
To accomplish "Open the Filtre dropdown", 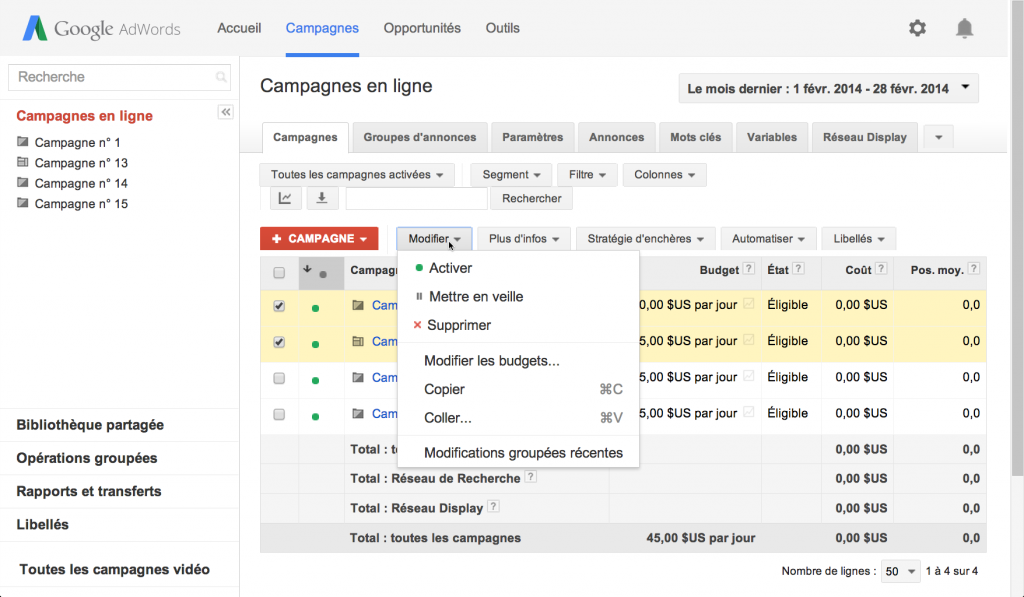I will click(x=587, y=174).
